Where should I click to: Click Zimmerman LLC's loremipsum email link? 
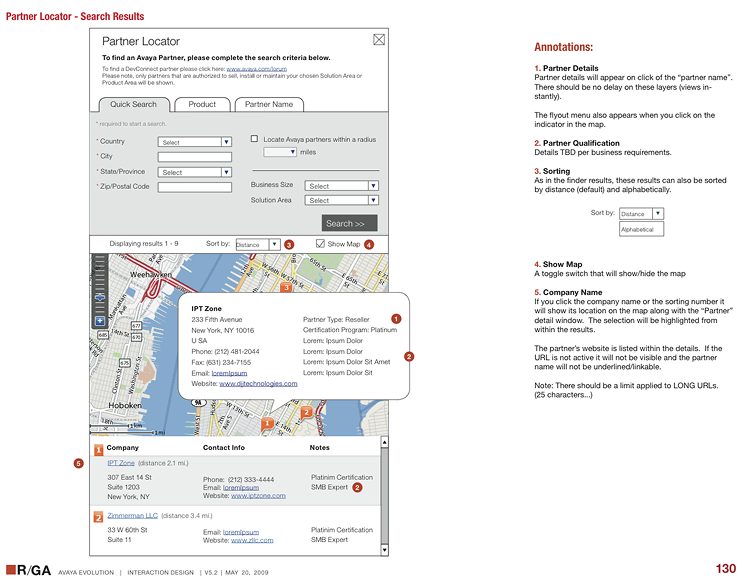coord(241,532)
